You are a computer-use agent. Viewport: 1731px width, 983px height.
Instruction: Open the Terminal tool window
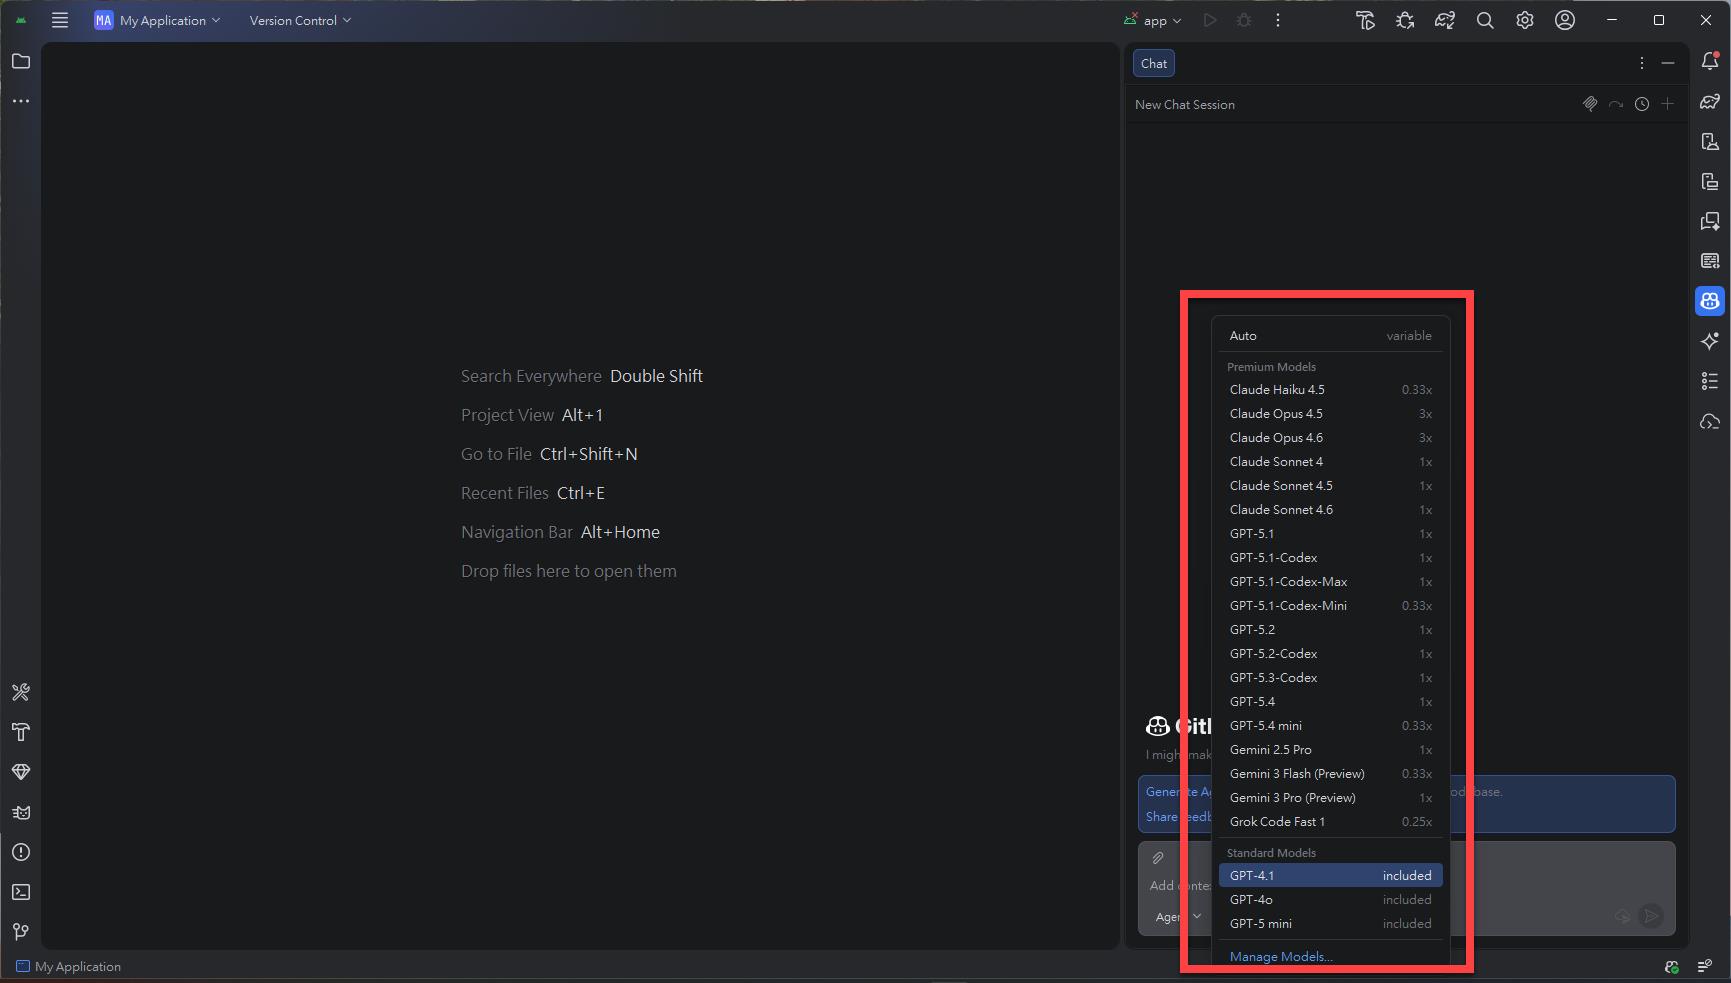[x=21, y=892]
